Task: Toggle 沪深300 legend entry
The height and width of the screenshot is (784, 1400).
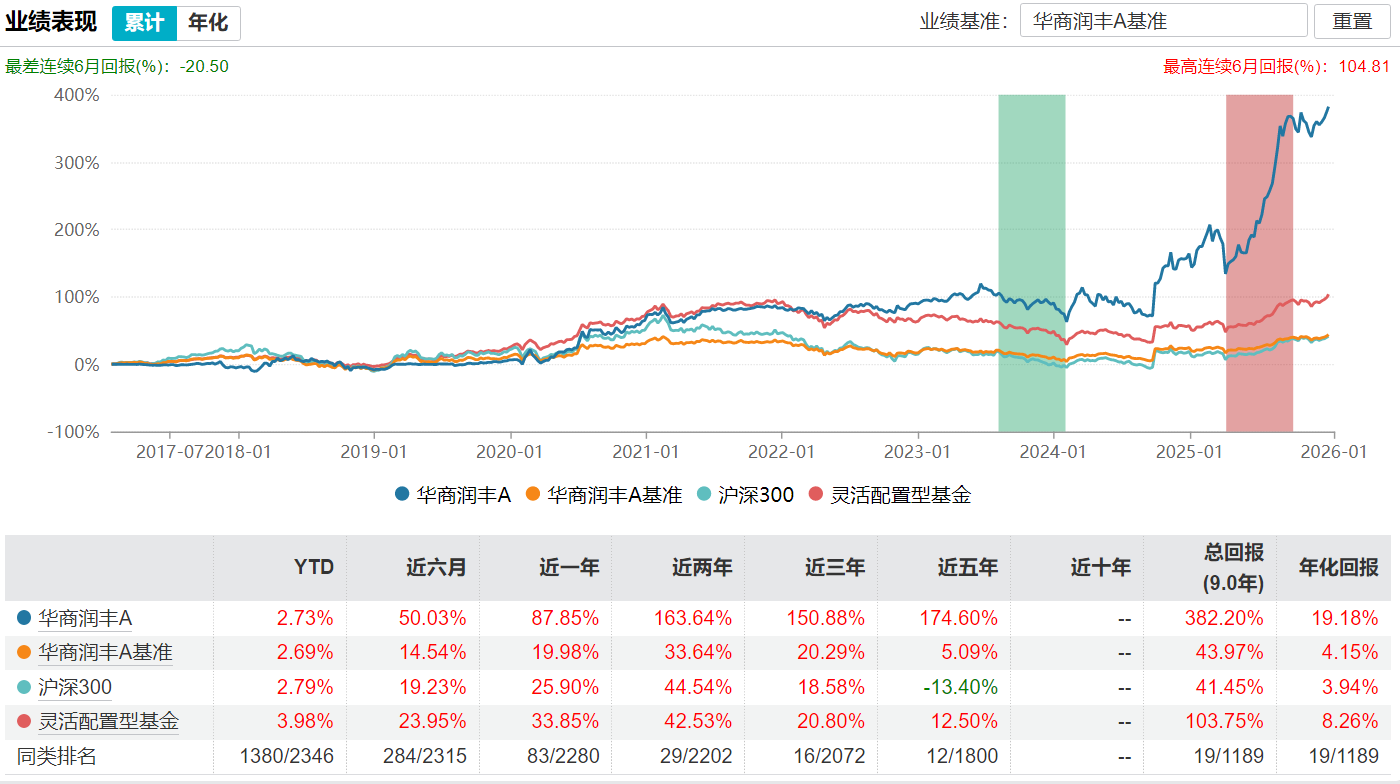Action: [x=745, y=494]
